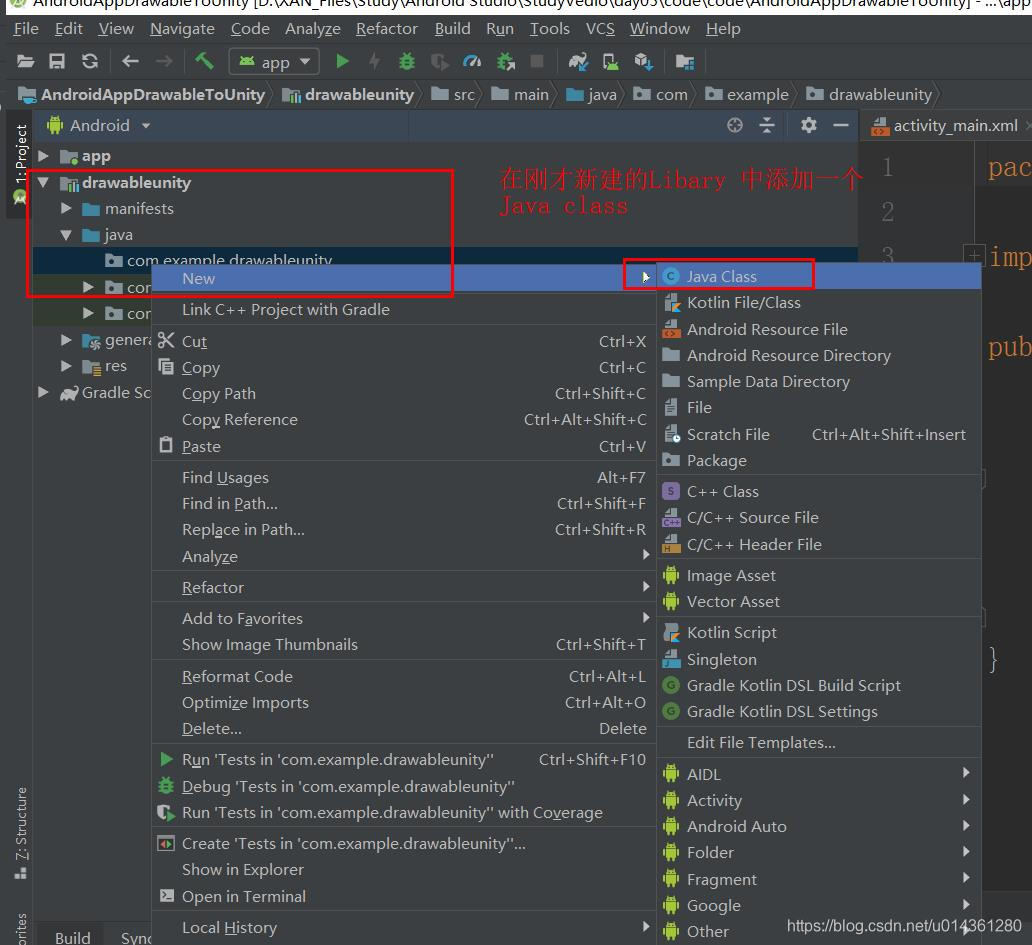Expand the app module tree node
Viewport: 1032px width, 945px height.
43,156
